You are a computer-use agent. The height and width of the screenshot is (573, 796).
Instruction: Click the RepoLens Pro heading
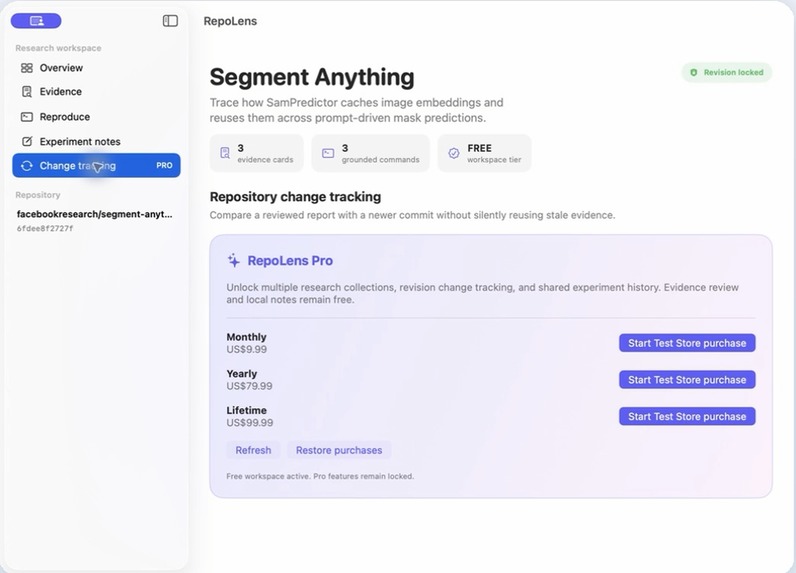[x=290, y=261]
